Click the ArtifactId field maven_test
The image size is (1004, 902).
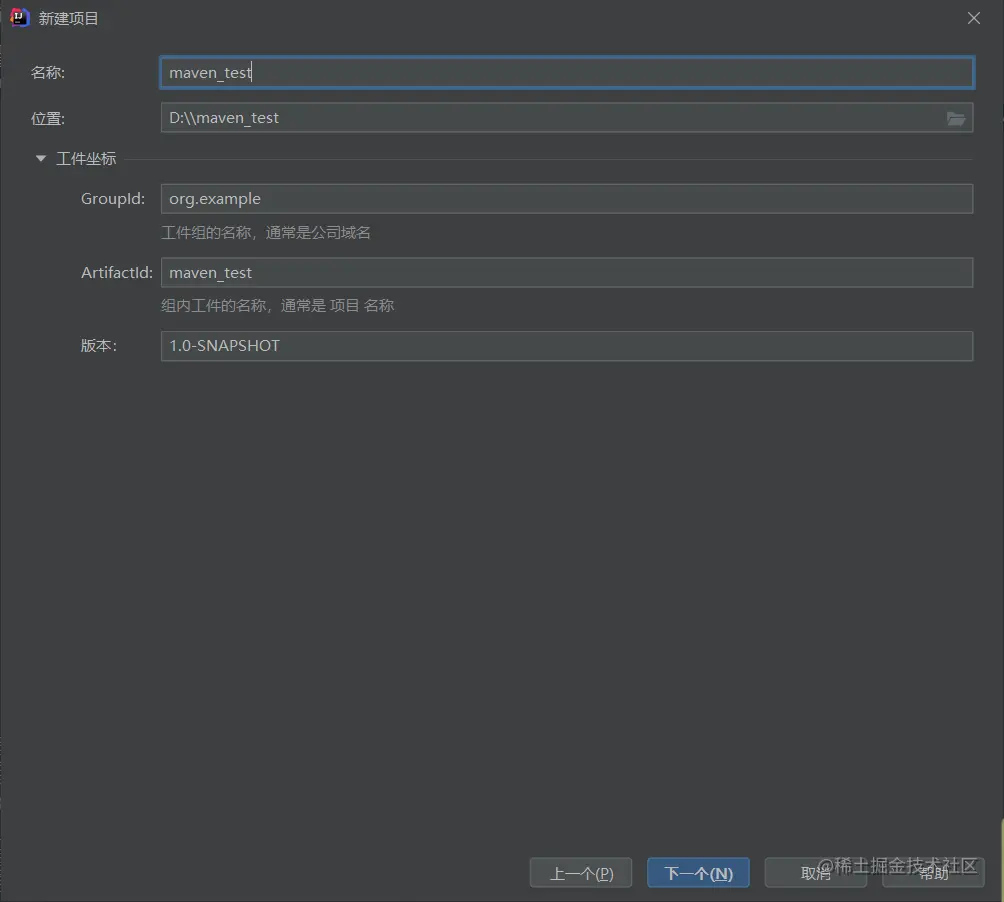coord(567,273)
